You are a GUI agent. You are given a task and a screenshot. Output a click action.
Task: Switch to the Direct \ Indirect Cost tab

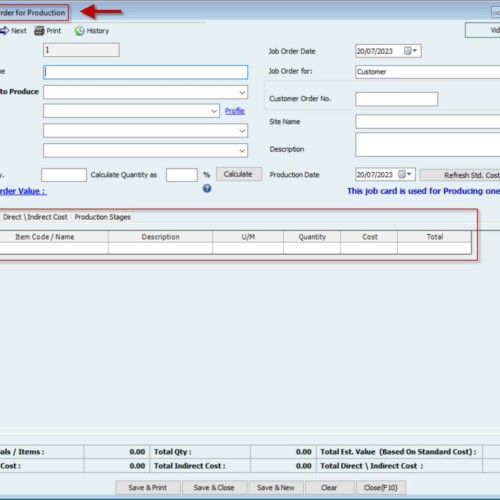35,217
